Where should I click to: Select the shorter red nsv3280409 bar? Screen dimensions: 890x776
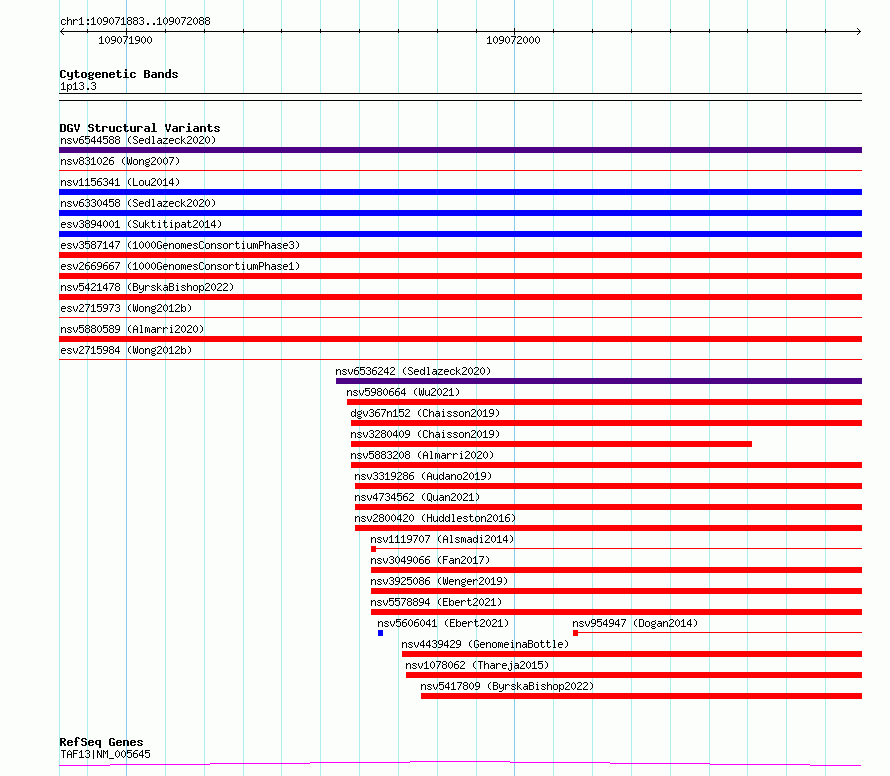point(551,444)
